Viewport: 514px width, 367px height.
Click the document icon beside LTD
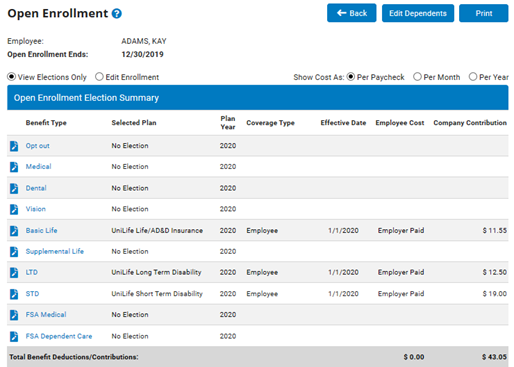14,273
